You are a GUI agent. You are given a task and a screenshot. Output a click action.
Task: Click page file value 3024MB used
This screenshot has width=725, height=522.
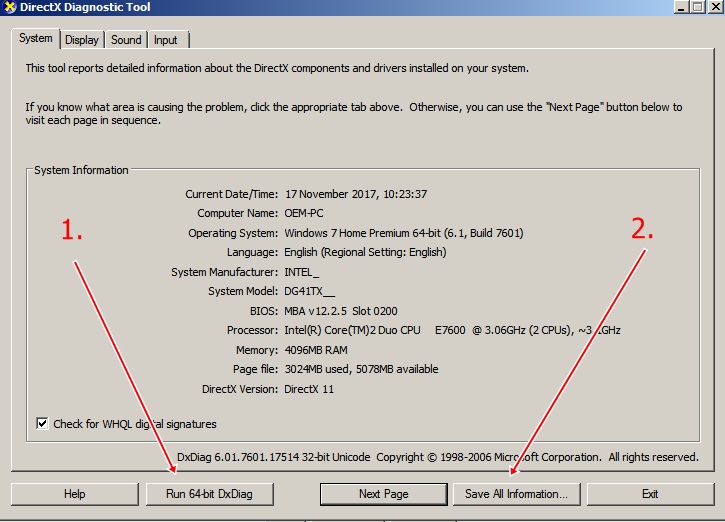pos(317,369)
